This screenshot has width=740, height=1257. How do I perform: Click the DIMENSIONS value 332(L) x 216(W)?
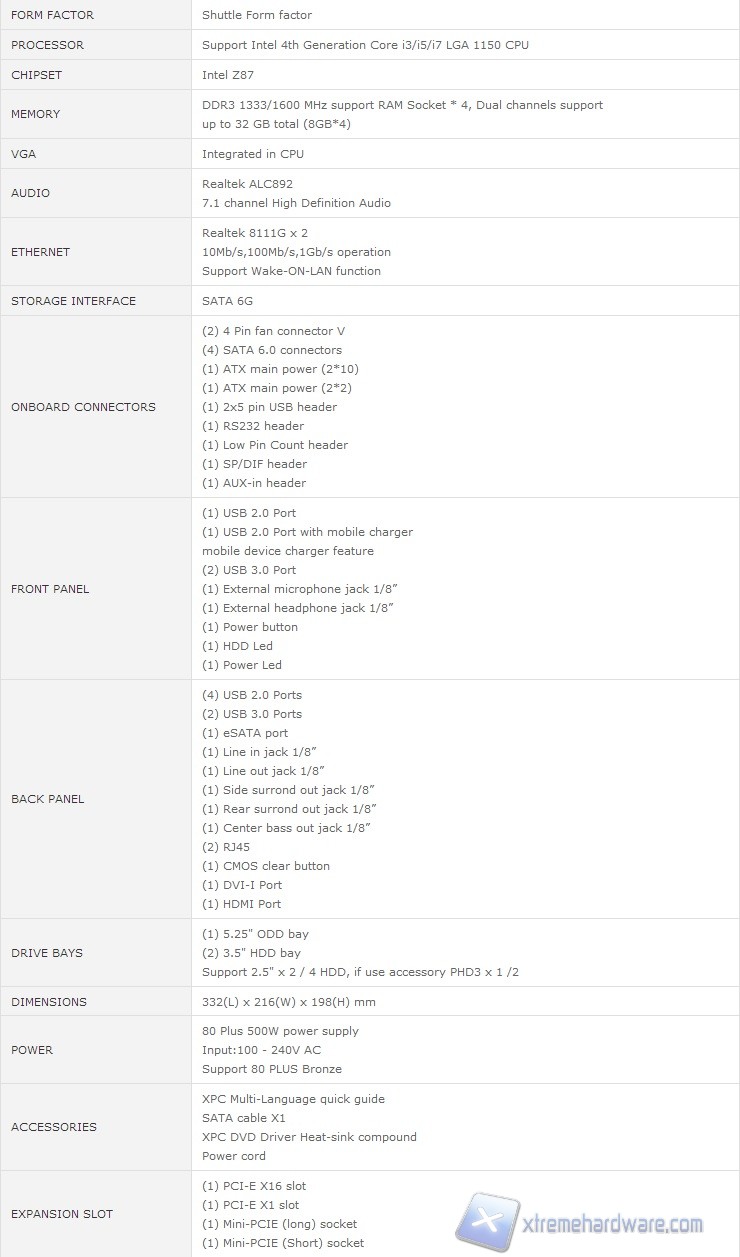pos(303,1002)
